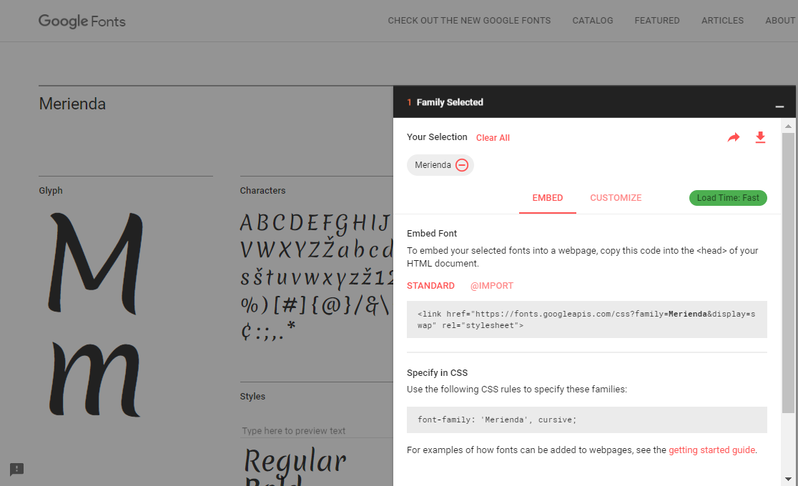Click the Merienda page heading

point(72,104)
